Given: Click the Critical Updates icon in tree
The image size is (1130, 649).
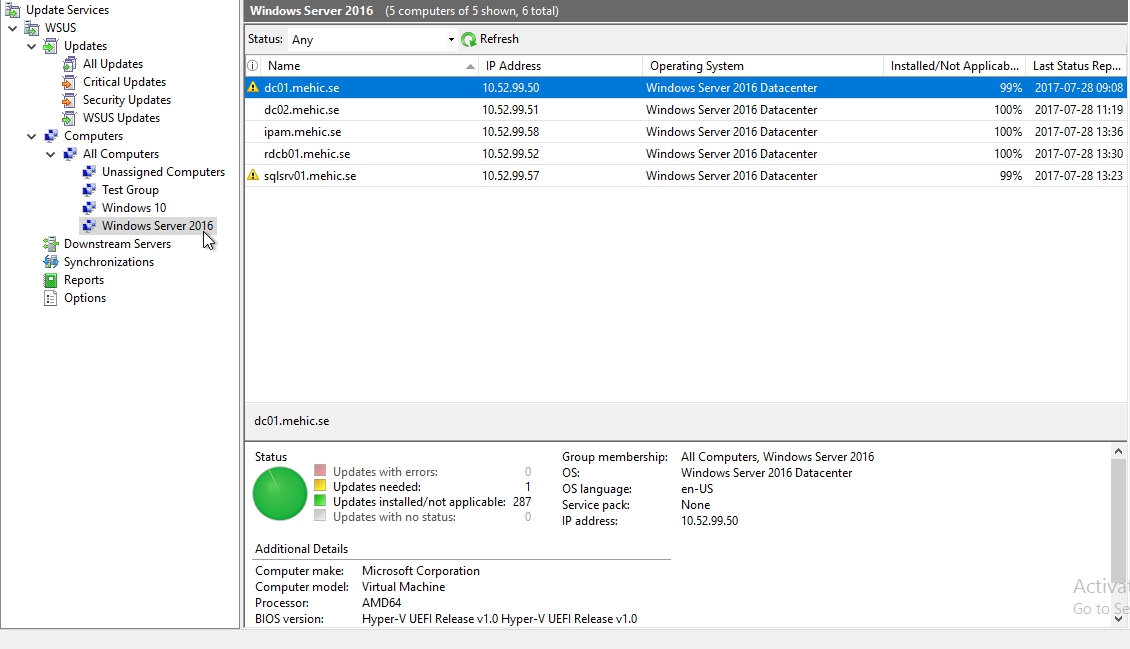Looking at the screenshot, I should click(69, 82).
